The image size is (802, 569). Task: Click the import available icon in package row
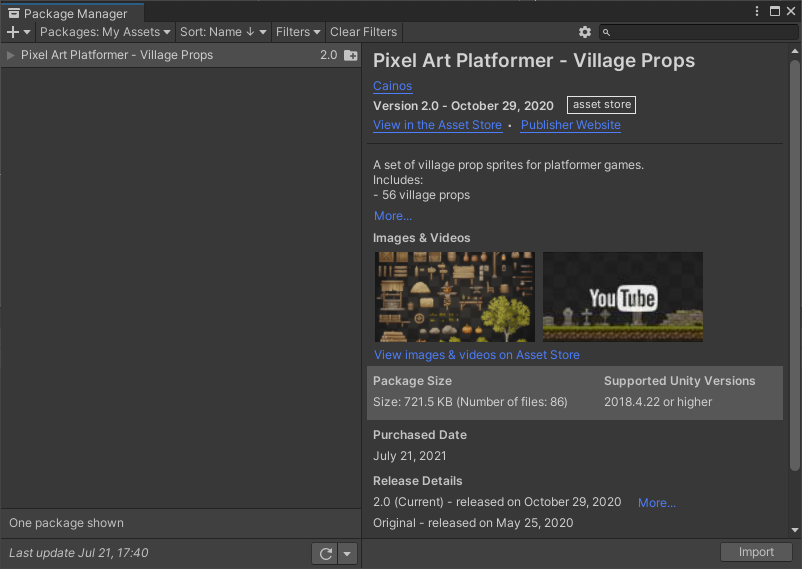pyautogui.click(x=350, y=55)
